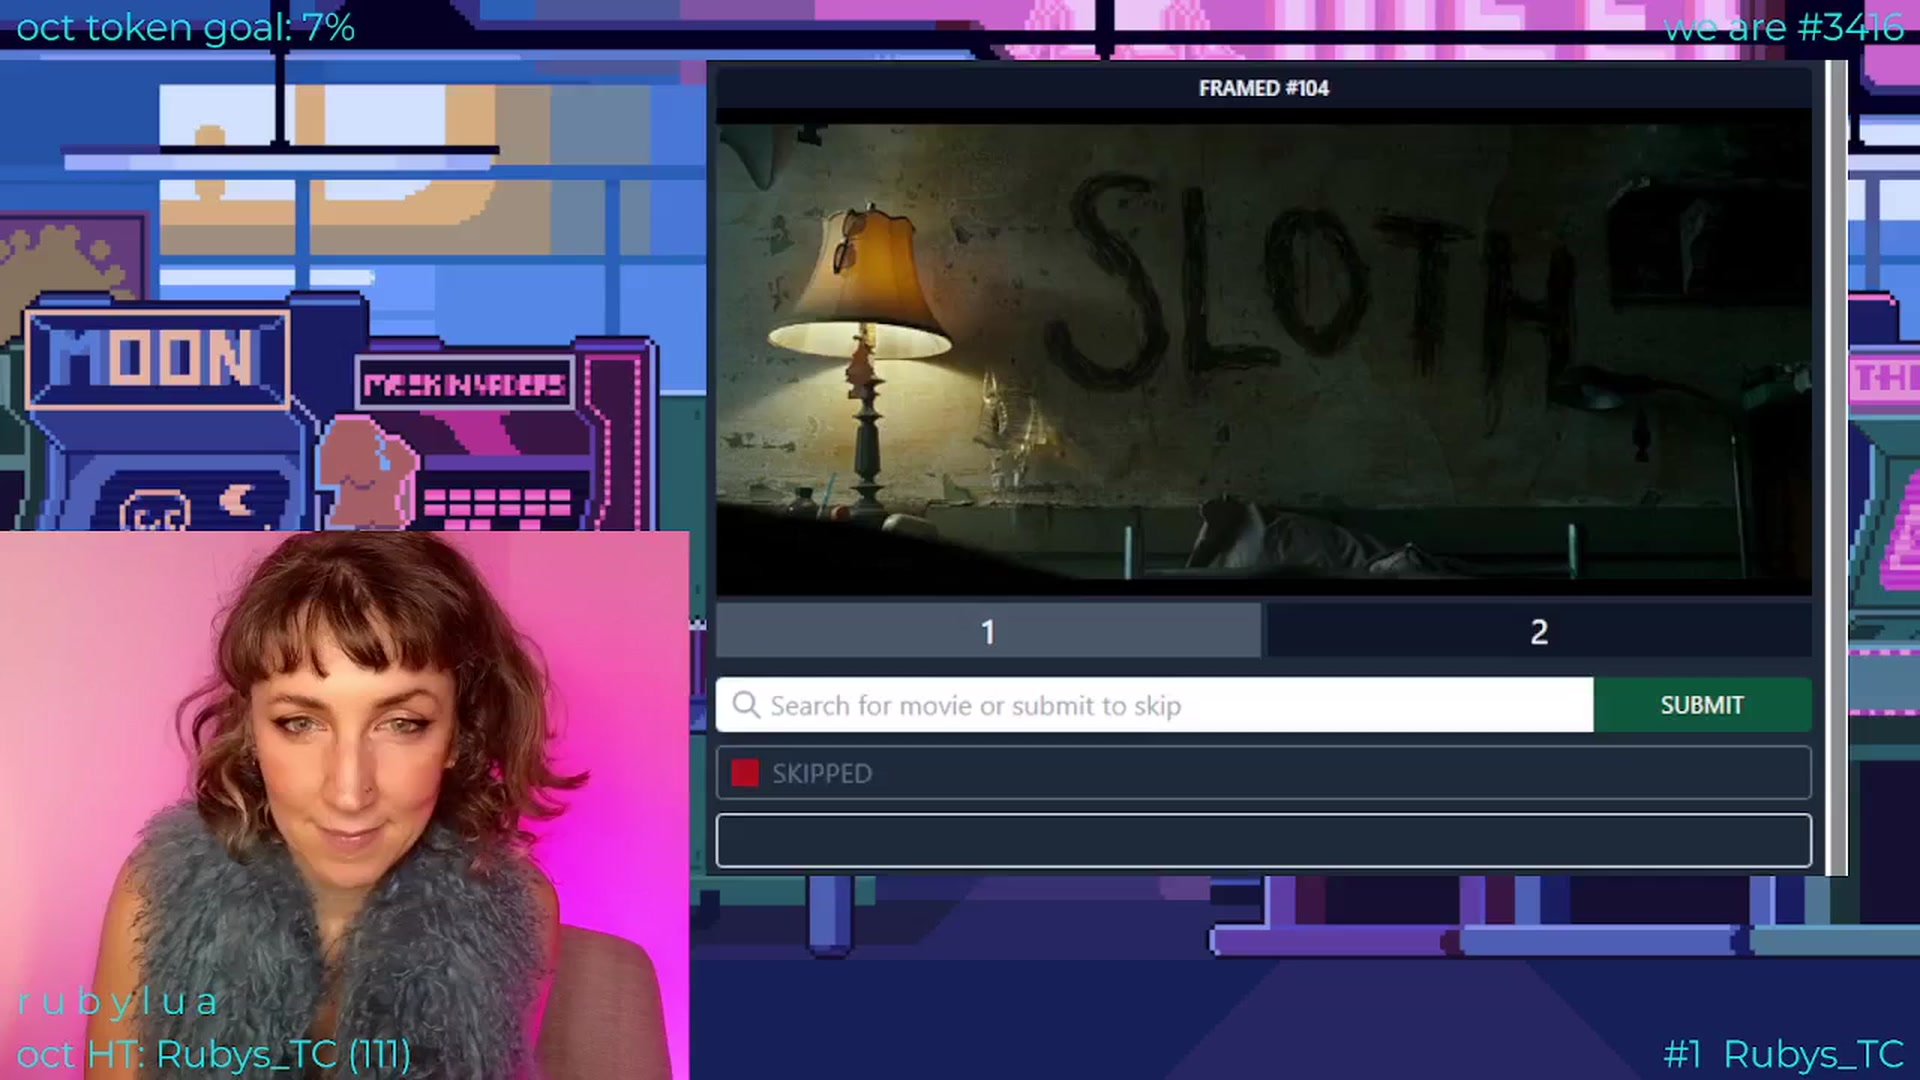Click the green SUBMIT button
This screenshot has height=1080, width=1920.
pyautogui.click(x=1702, y=705)
